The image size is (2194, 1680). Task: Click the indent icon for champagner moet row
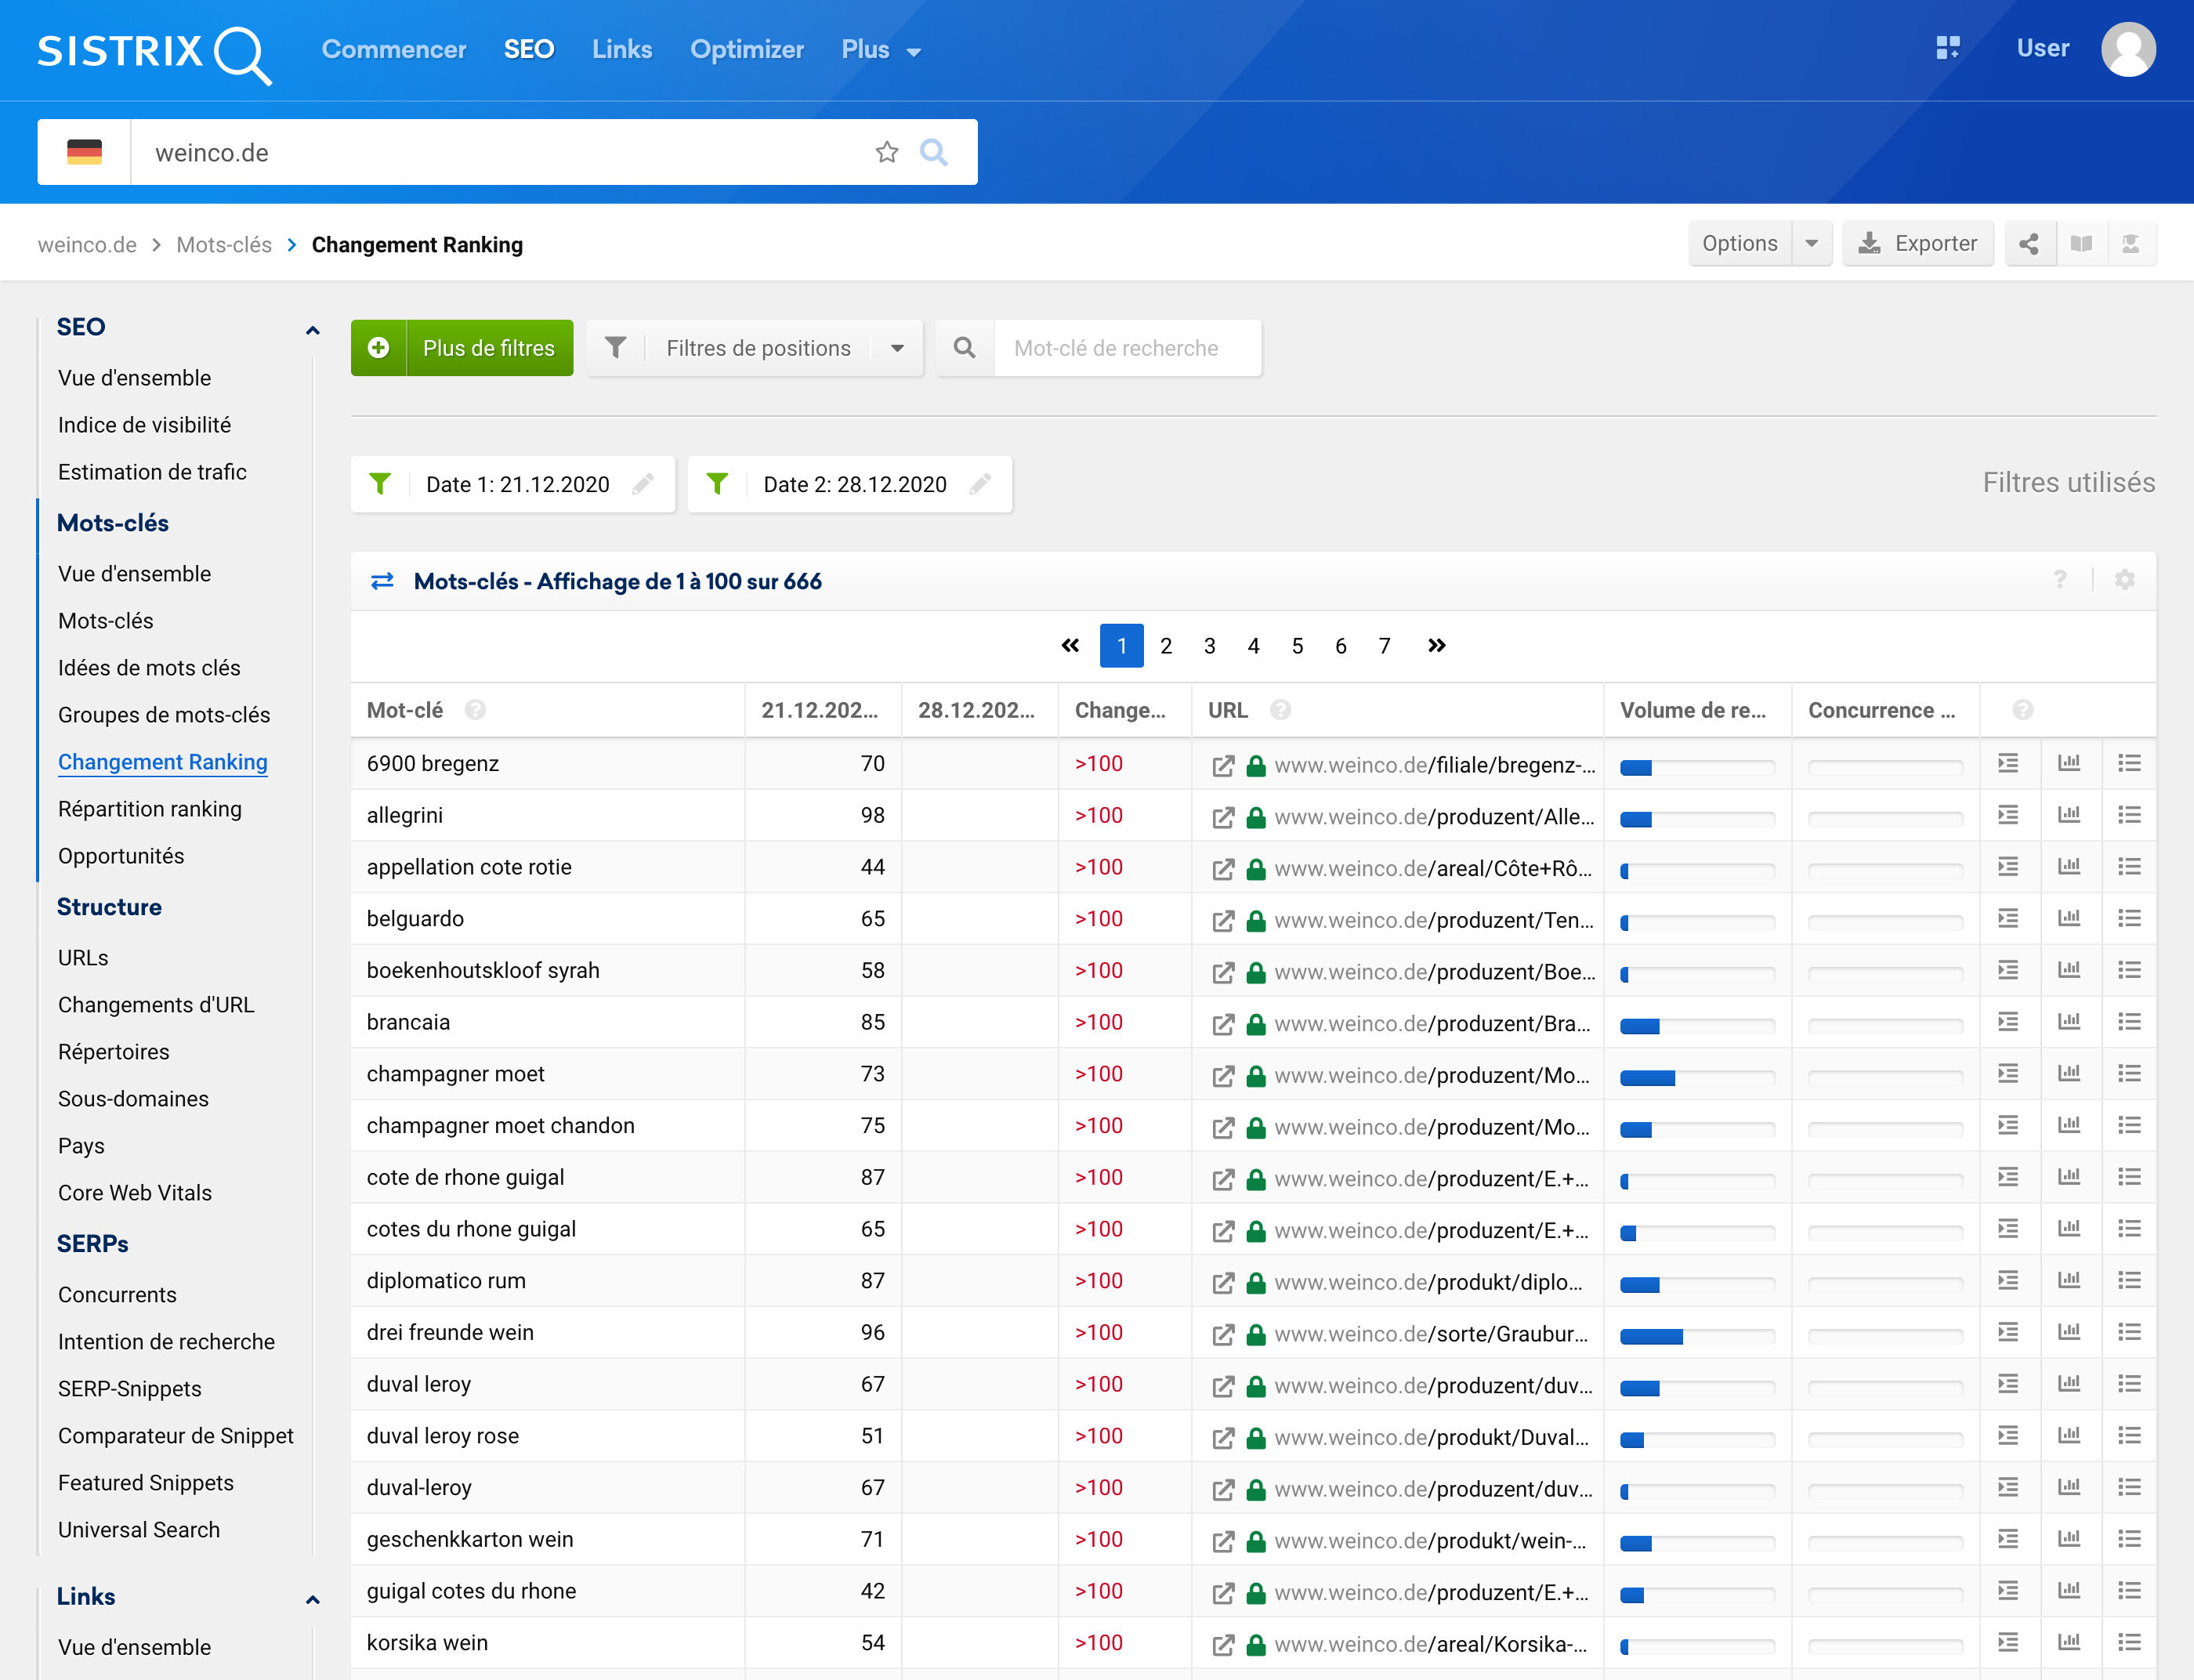click(2008, 1073)
